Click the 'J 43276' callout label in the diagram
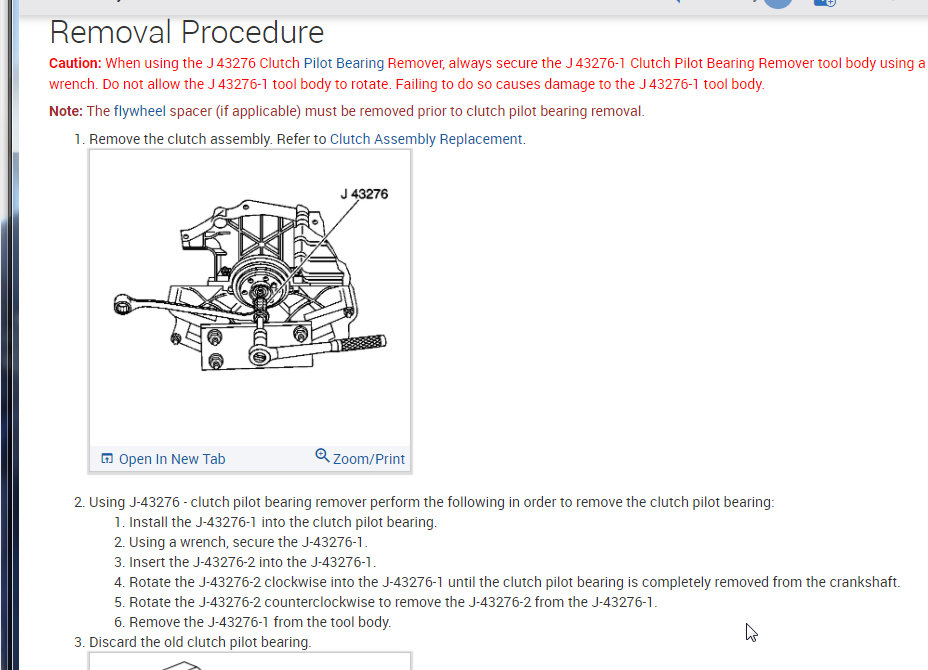 pos(364,194)
